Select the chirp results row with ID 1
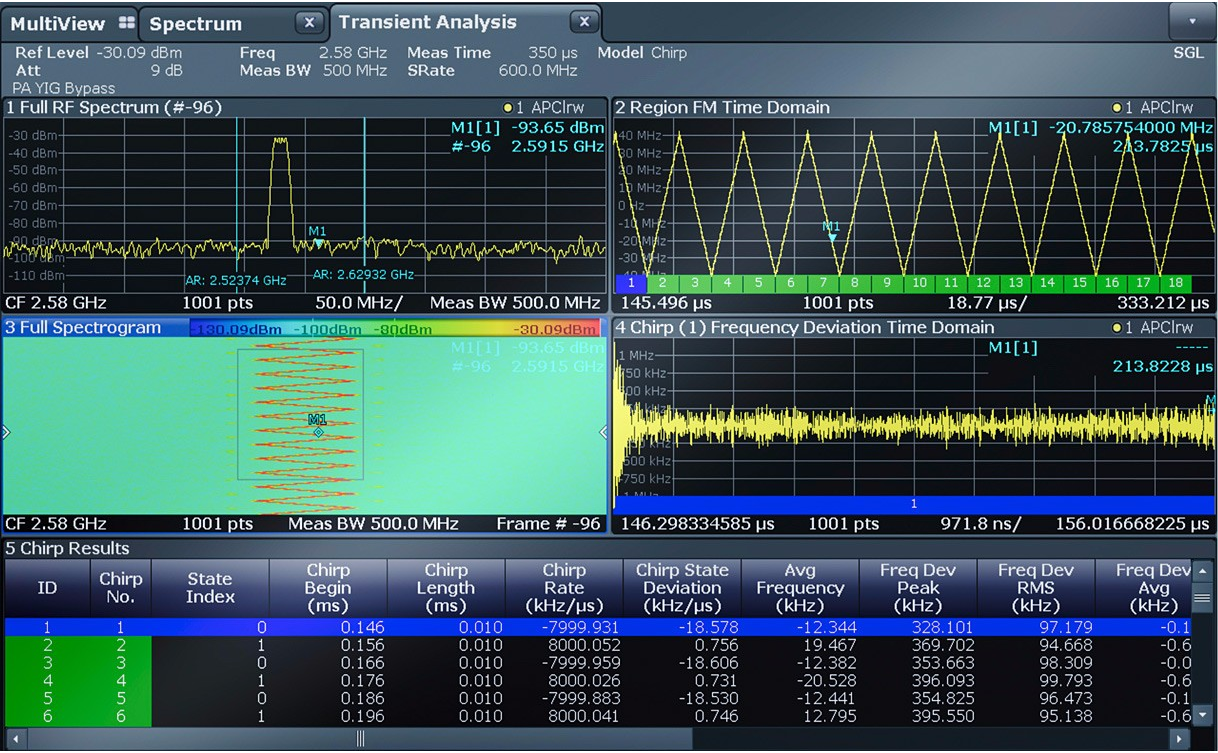This screenshot has width=1218, height=753. click(598, 627)
